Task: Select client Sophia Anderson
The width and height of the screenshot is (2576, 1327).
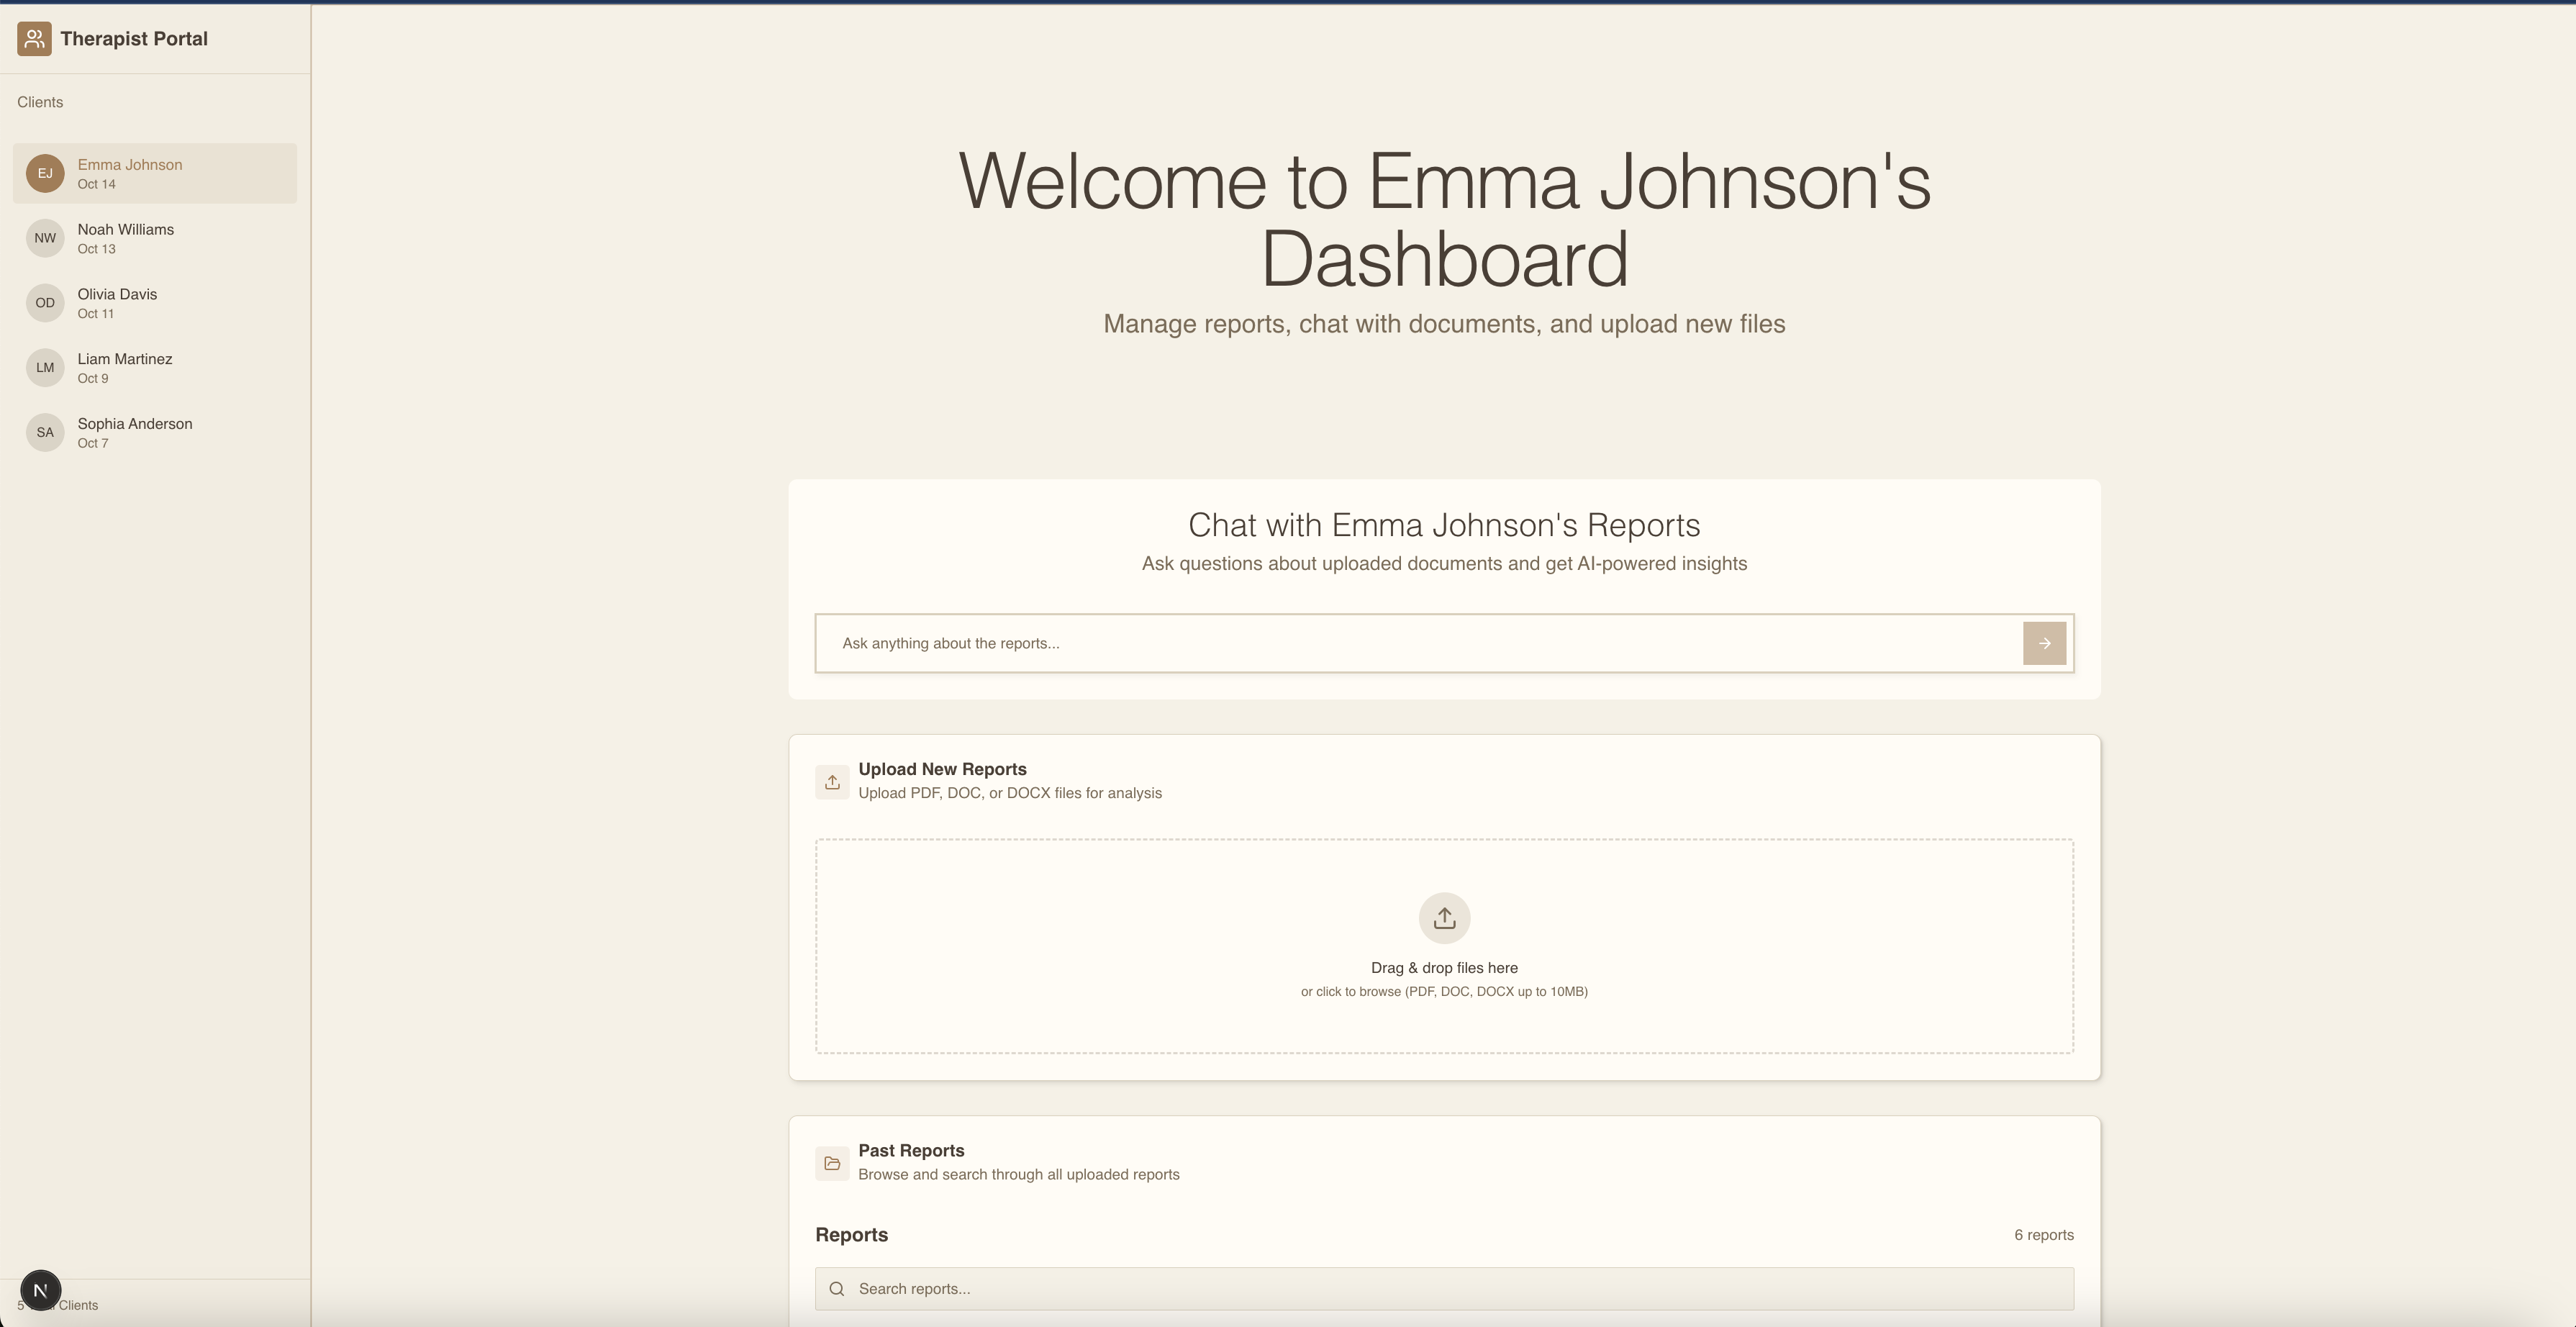Action: coord(134,432)
